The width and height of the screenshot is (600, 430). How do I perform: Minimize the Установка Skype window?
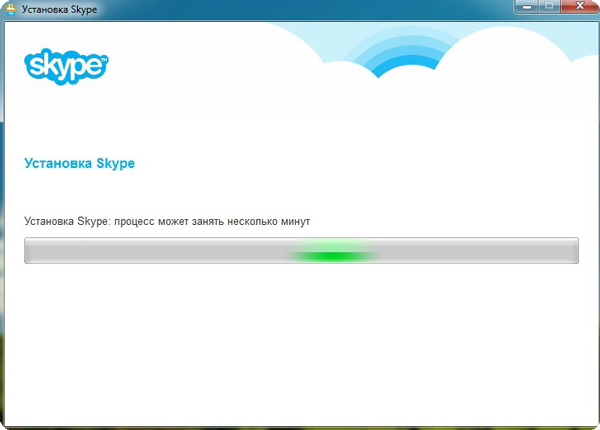(527, 7)
